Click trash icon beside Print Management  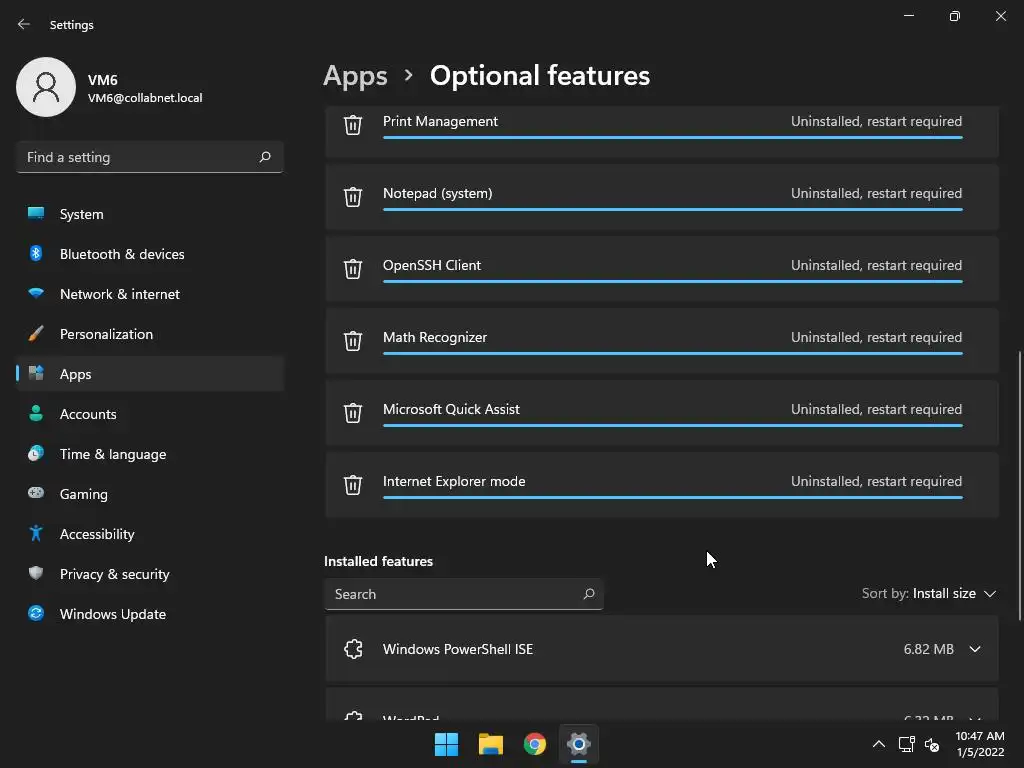(353, 125)
